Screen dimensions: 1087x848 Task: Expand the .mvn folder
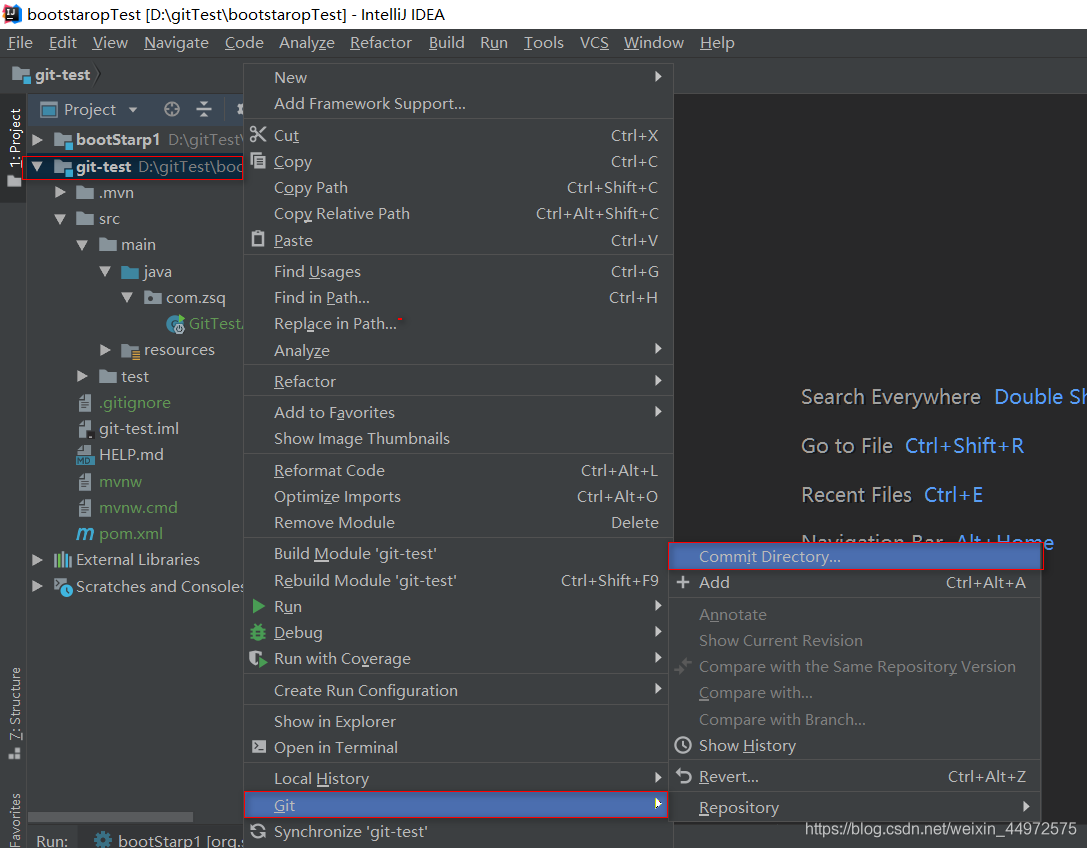coord(60,192)
